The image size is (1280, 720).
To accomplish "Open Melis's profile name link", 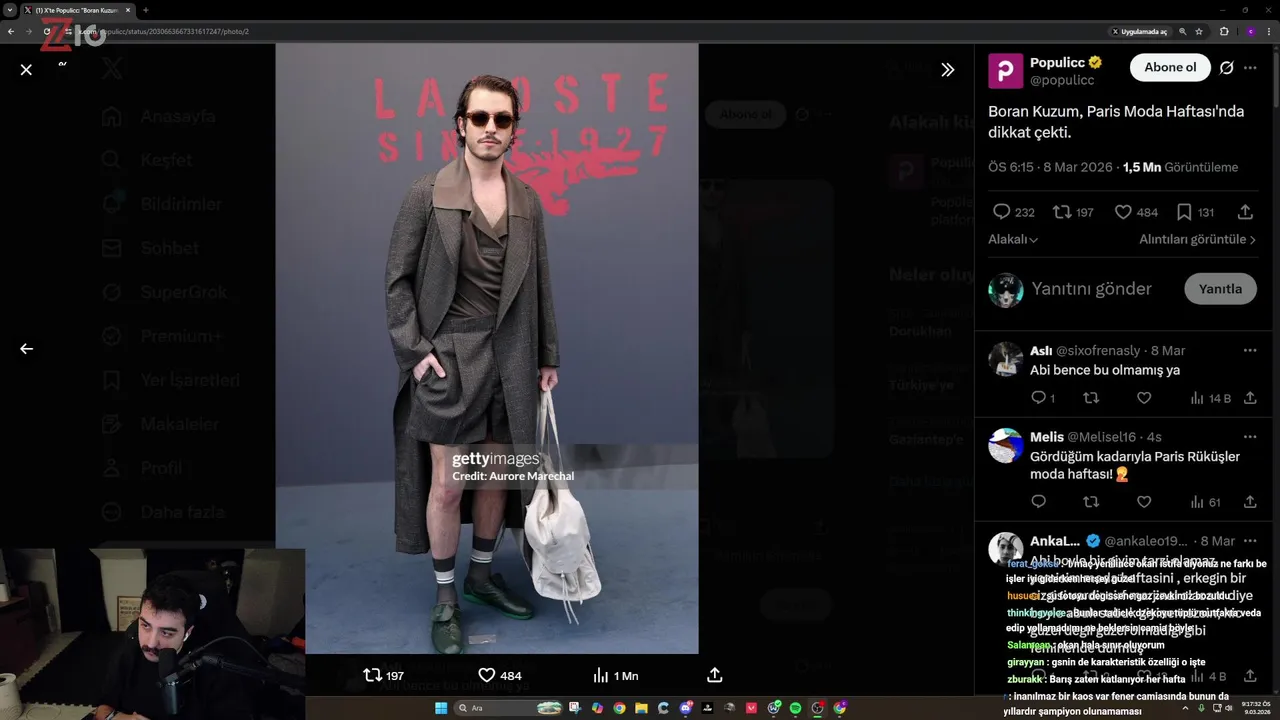I will [x=1047, y=437].
